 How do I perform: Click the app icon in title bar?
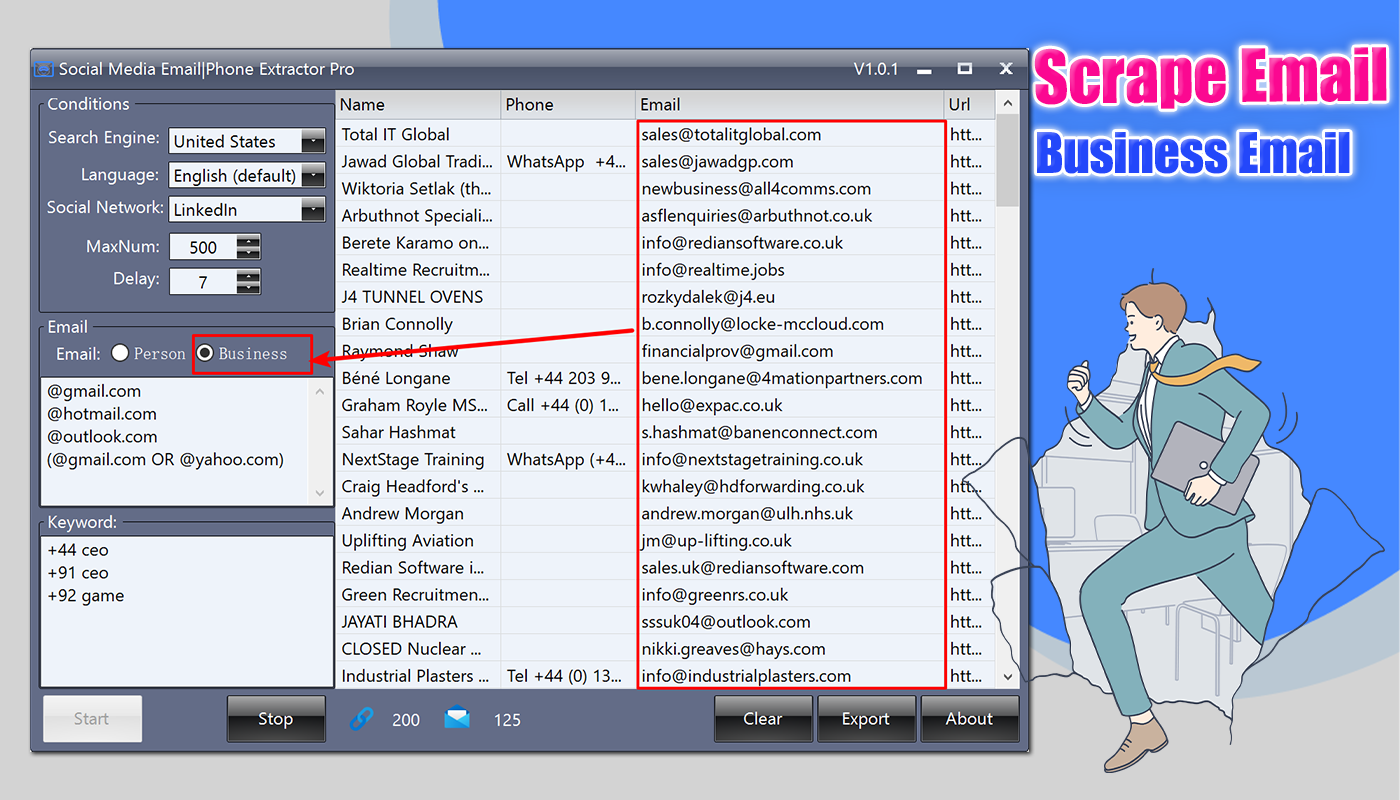click(42, 69)
